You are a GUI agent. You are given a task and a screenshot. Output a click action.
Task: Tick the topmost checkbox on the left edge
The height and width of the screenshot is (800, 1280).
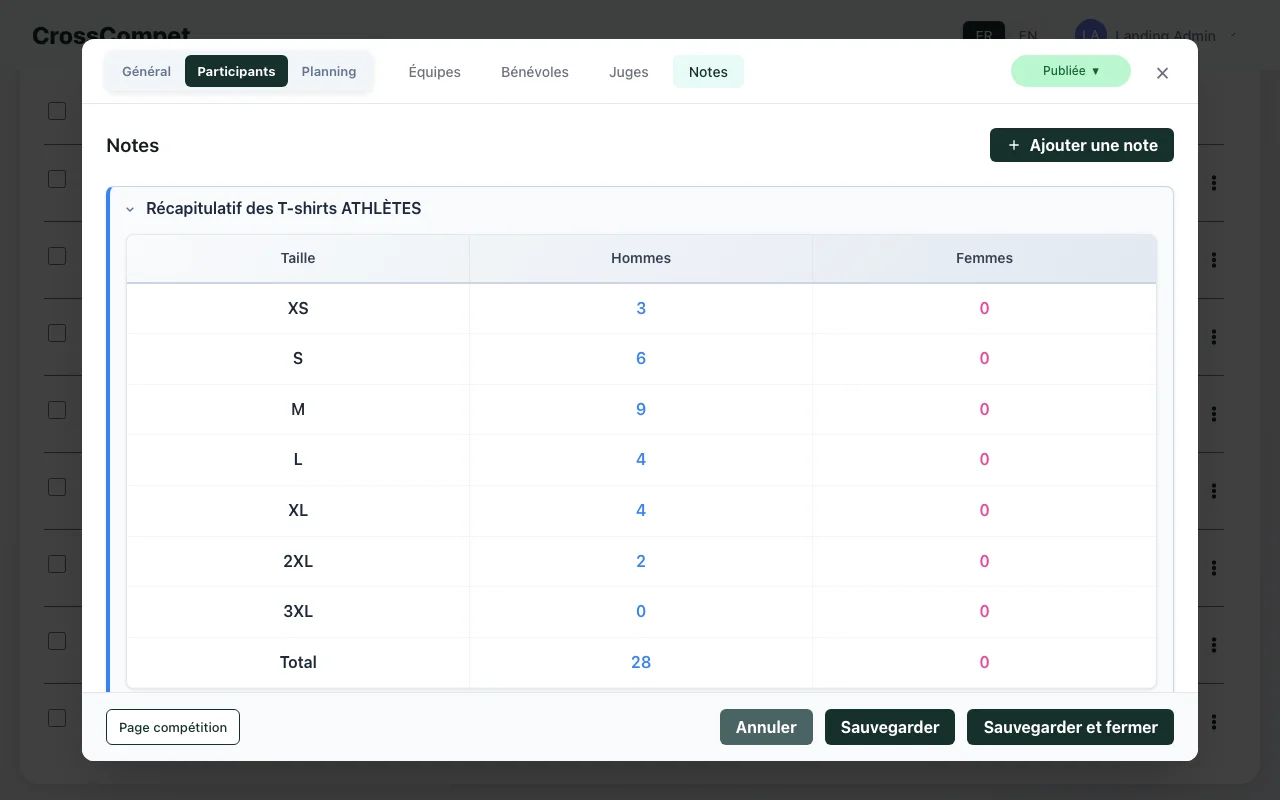57,110
